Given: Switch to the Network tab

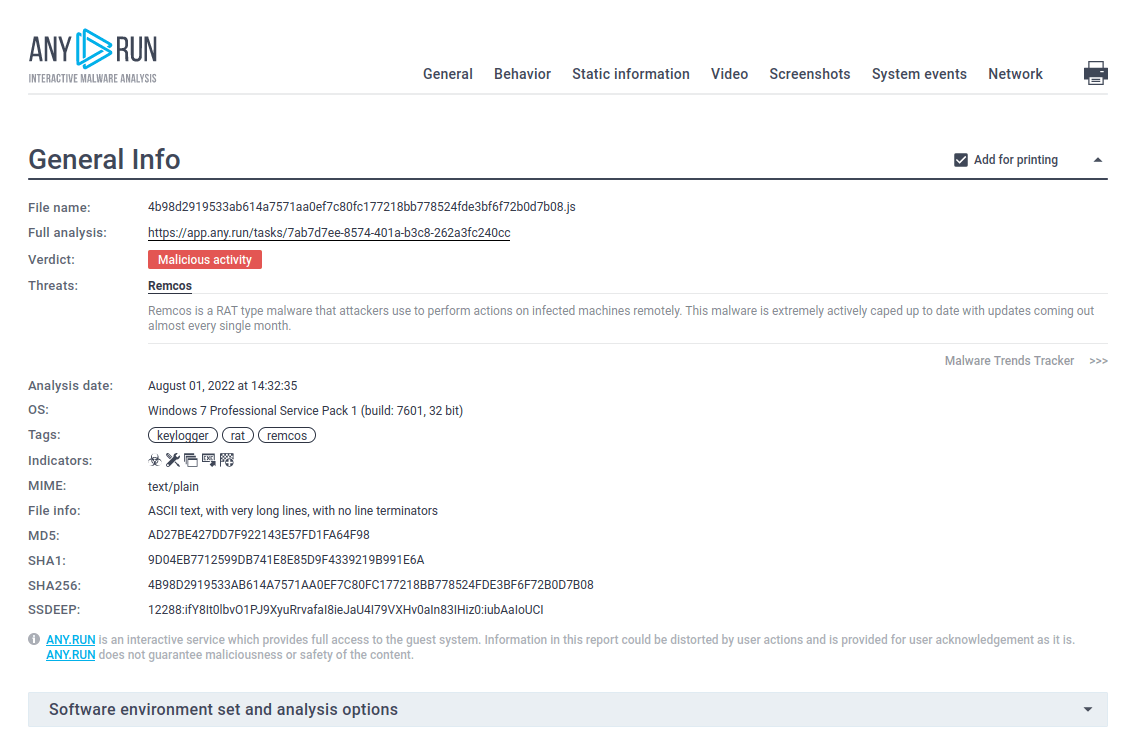Looking at the screenshot, I should click(x=1015, y=74).
